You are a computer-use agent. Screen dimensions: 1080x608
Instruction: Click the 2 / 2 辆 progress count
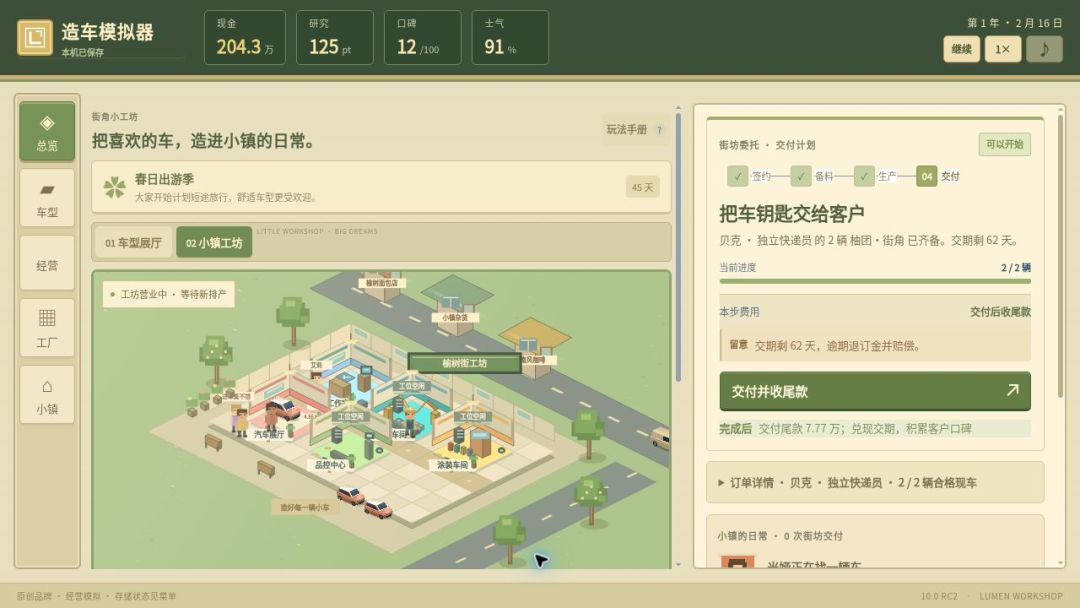(1015, 267)
